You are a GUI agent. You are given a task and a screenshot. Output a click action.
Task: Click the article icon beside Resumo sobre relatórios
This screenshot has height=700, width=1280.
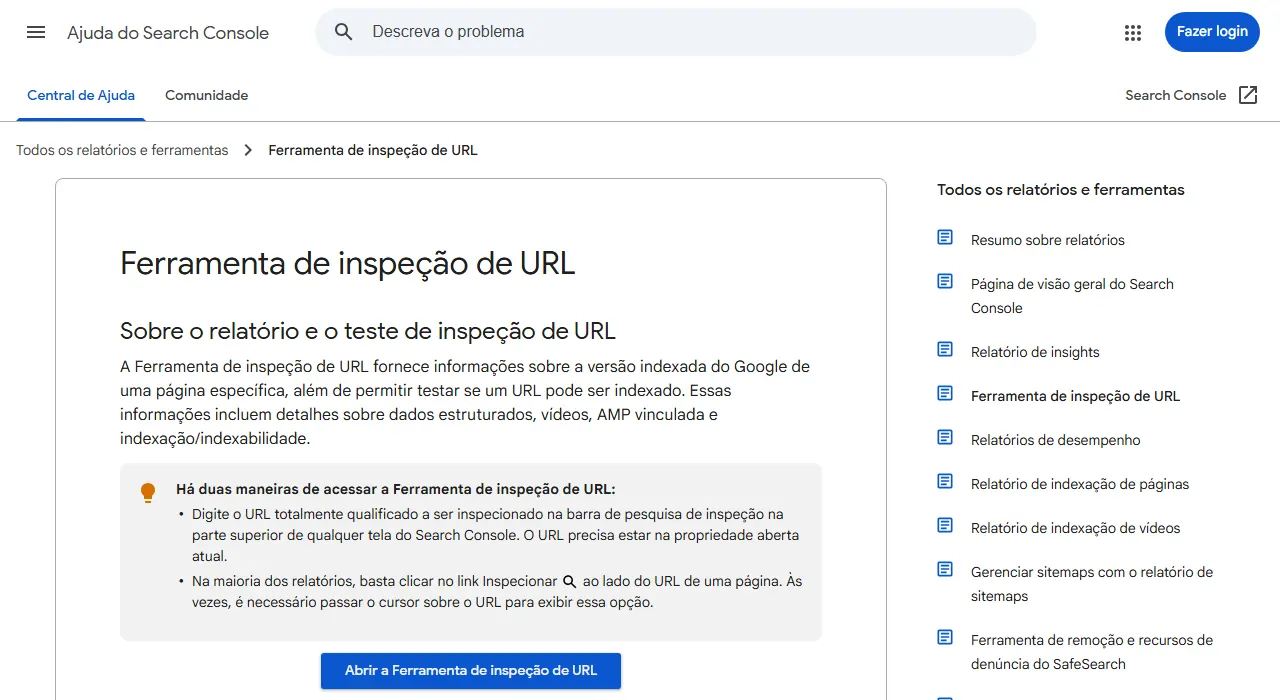pos(945,237)
